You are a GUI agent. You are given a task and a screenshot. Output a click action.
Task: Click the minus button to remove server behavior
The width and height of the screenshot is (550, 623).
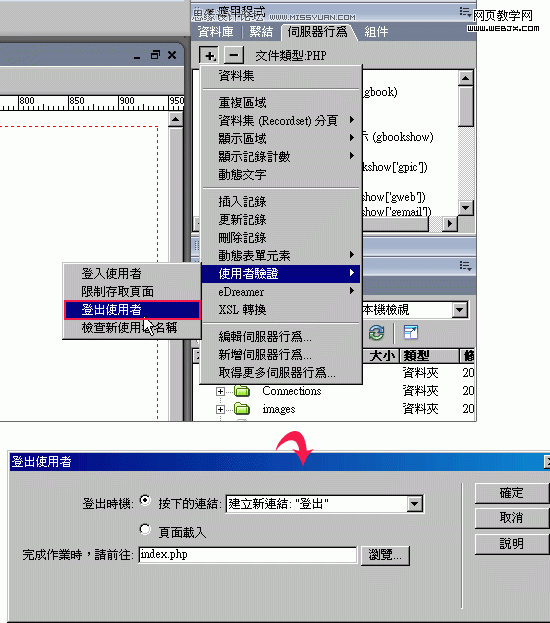point(234,55)
